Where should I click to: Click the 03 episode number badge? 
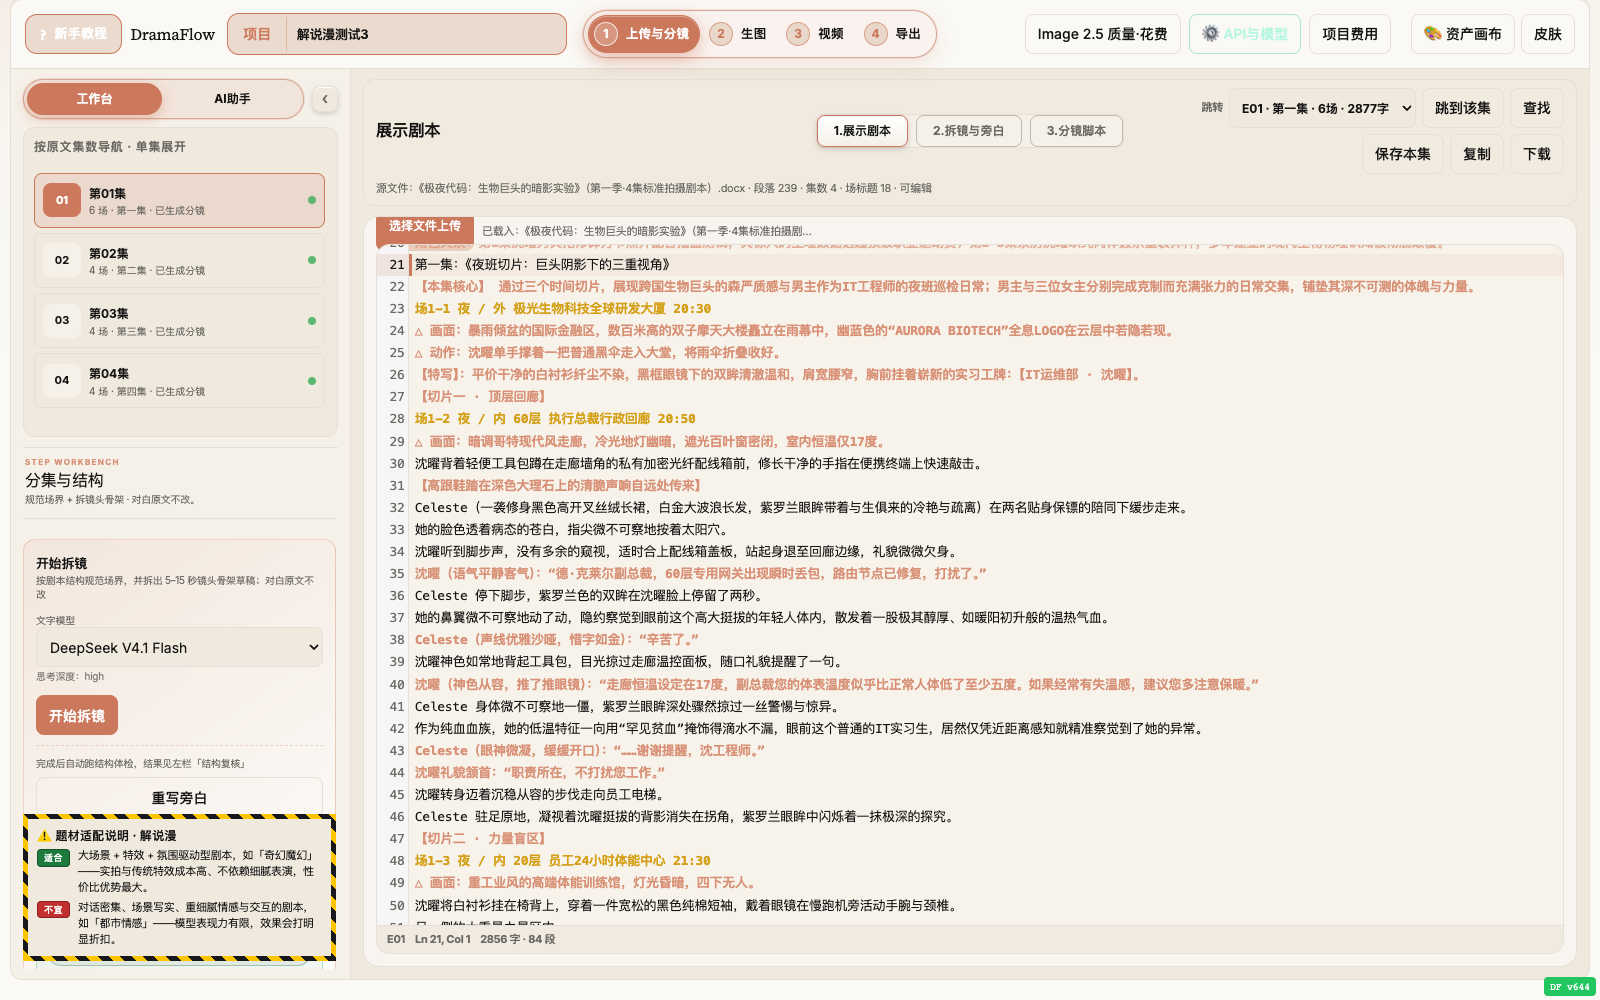[x=62, y=320]
